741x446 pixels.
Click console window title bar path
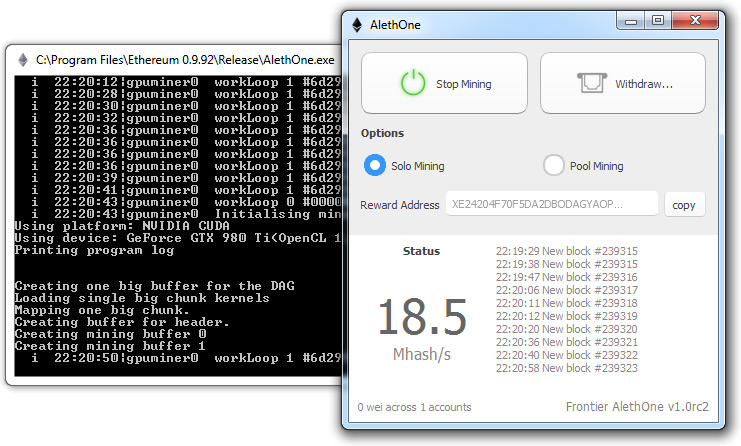185,60
